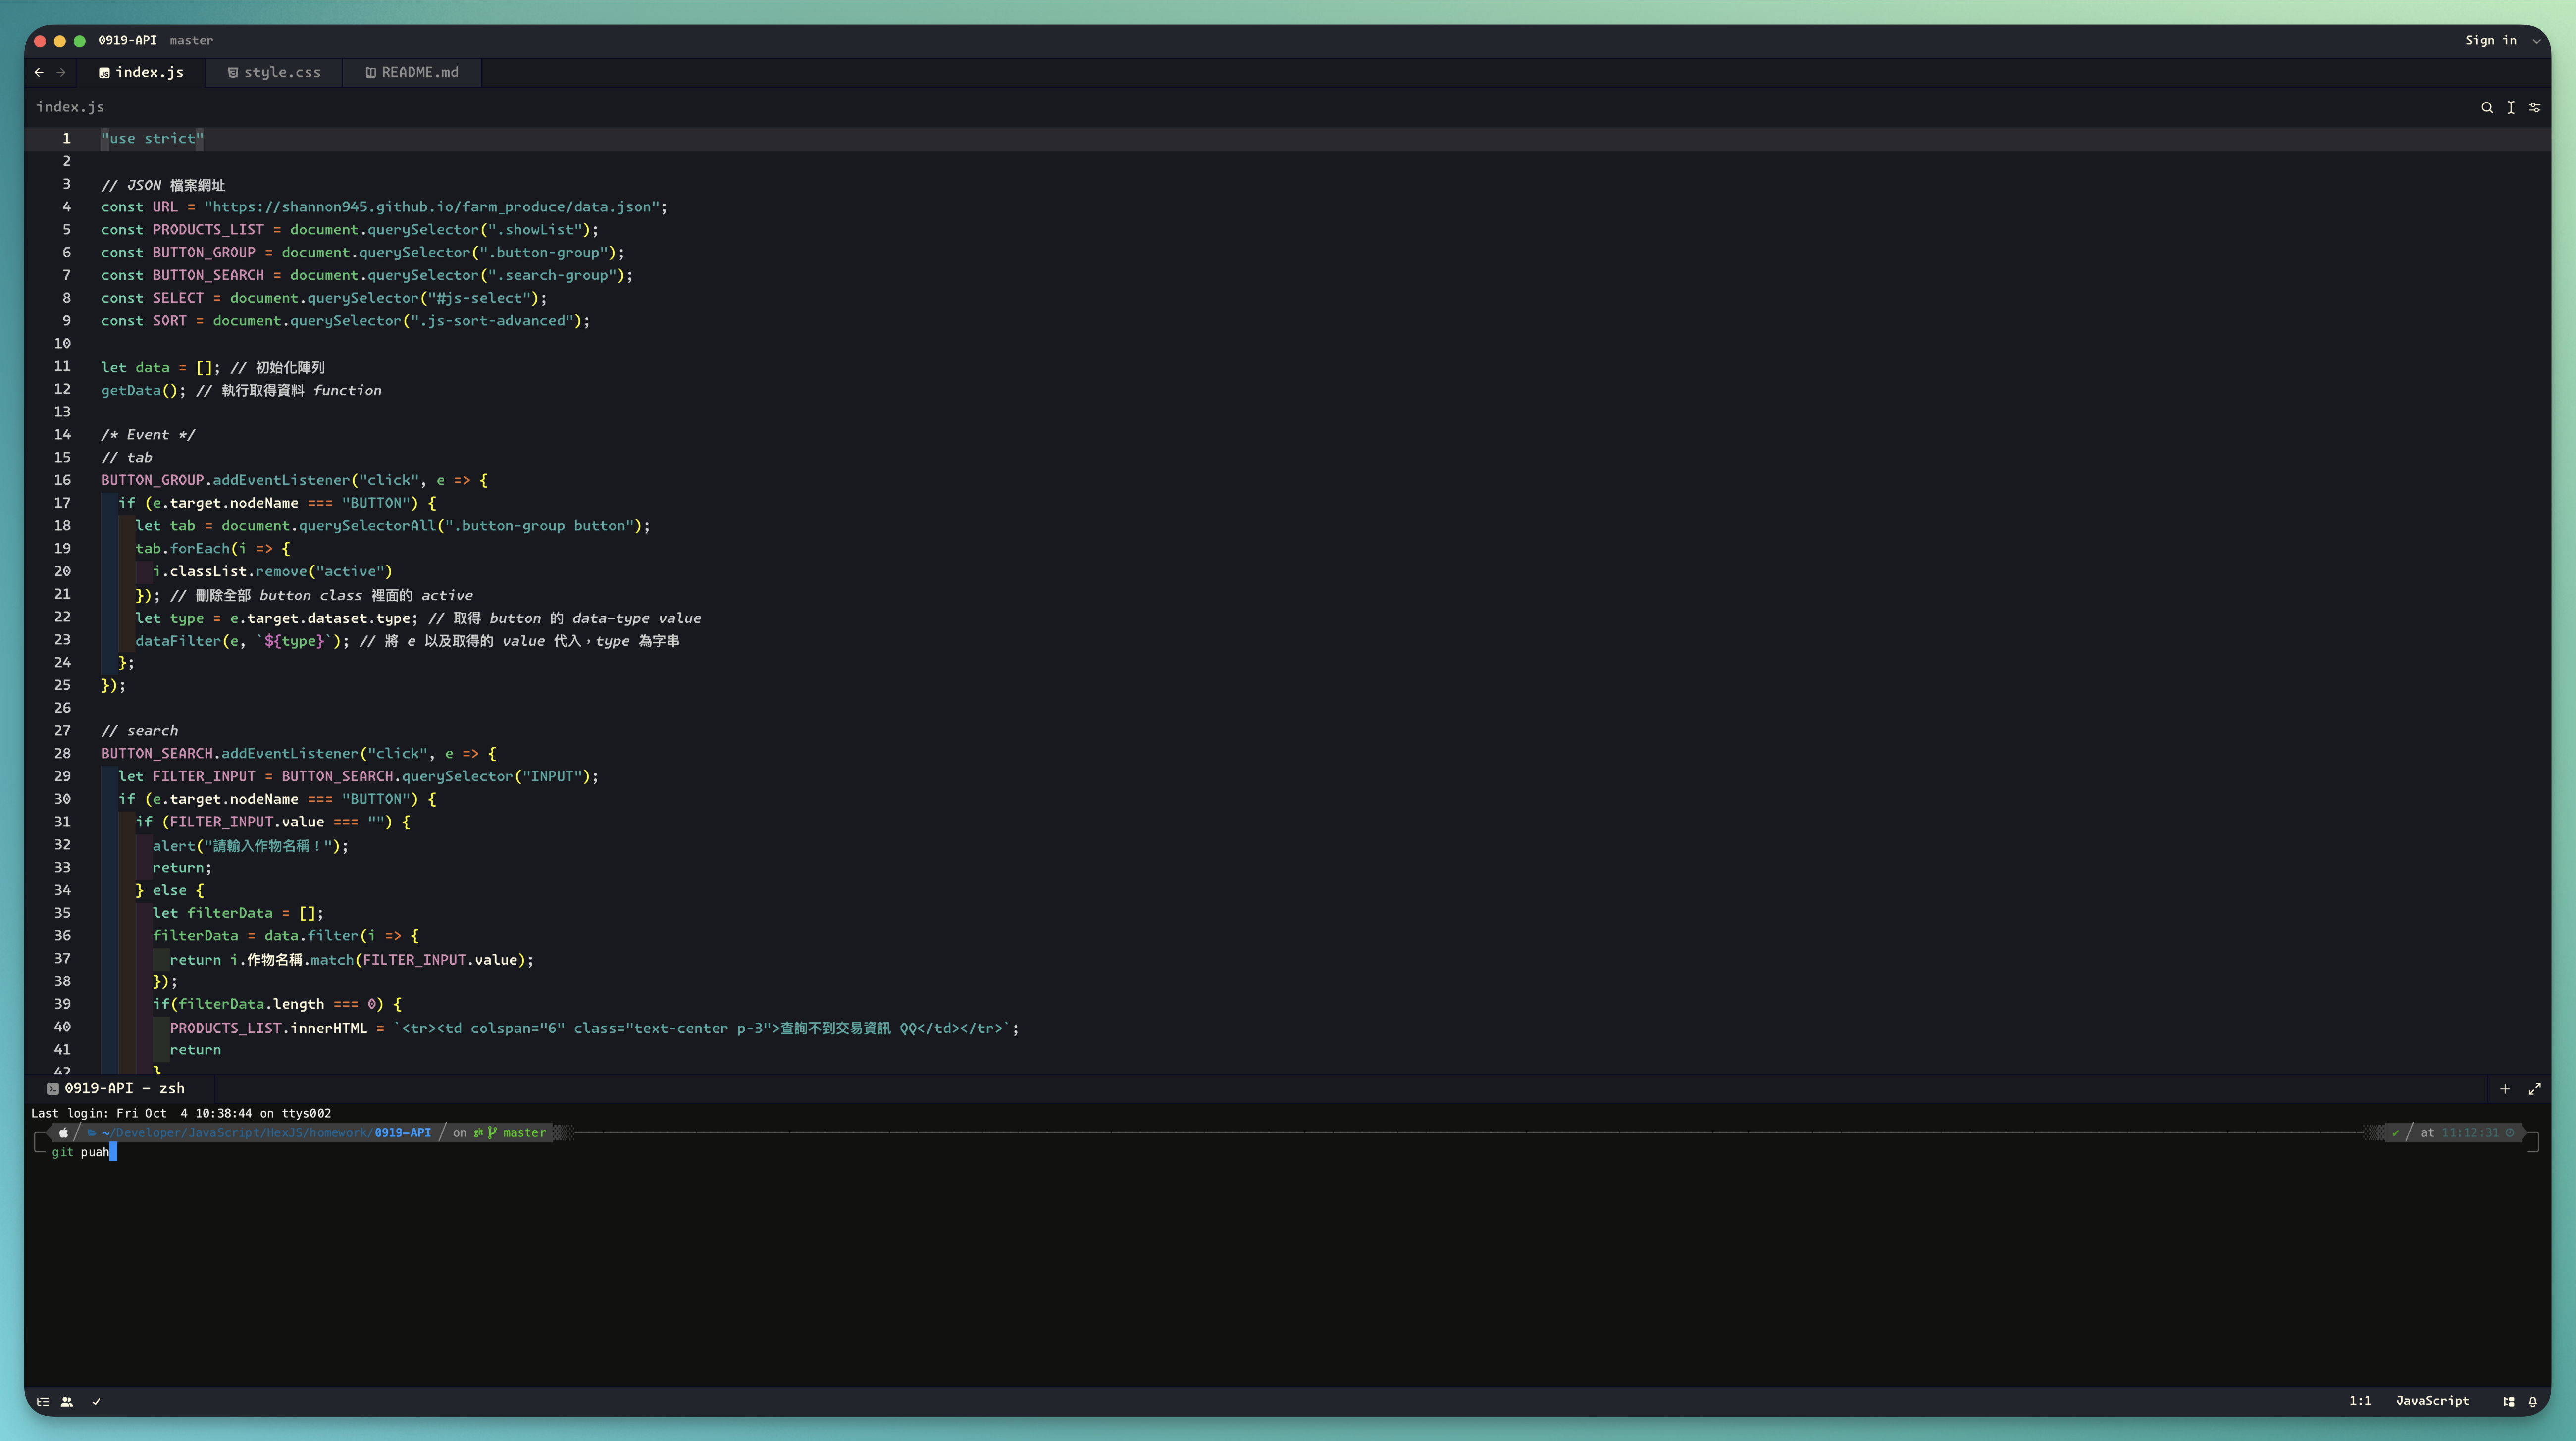The image size is (2576, 1441).
Task: Click classList.remove("active") on line 20
Action: (x=281, y=571)
